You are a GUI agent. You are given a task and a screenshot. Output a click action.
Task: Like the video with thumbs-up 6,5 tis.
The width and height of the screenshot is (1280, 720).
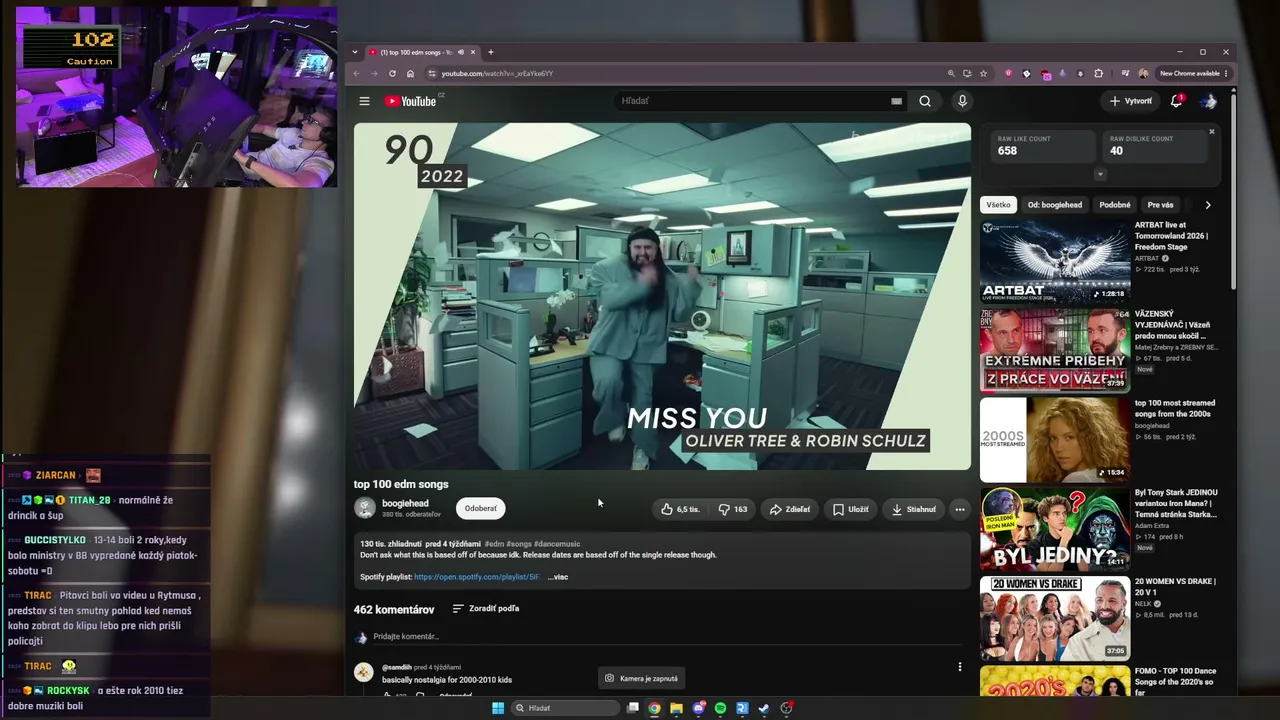(680, 509)
